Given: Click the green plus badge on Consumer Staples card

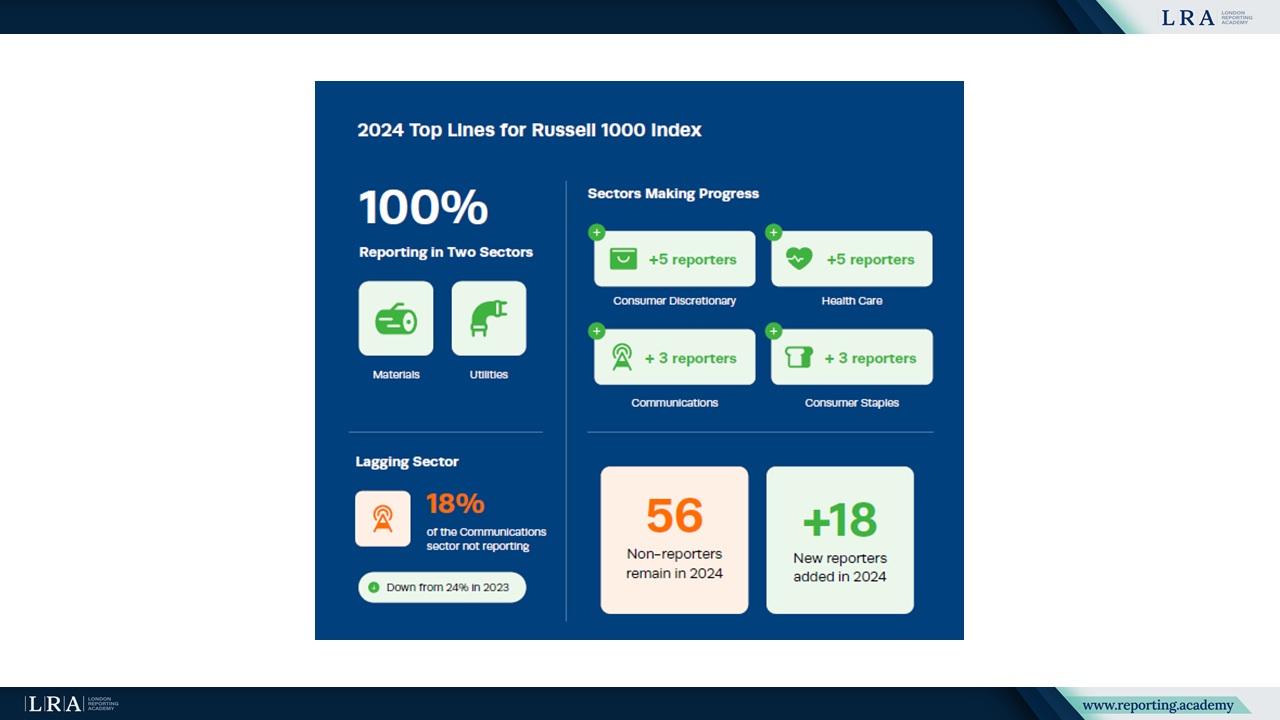Looking at the screenshot, I should point(773,331).
